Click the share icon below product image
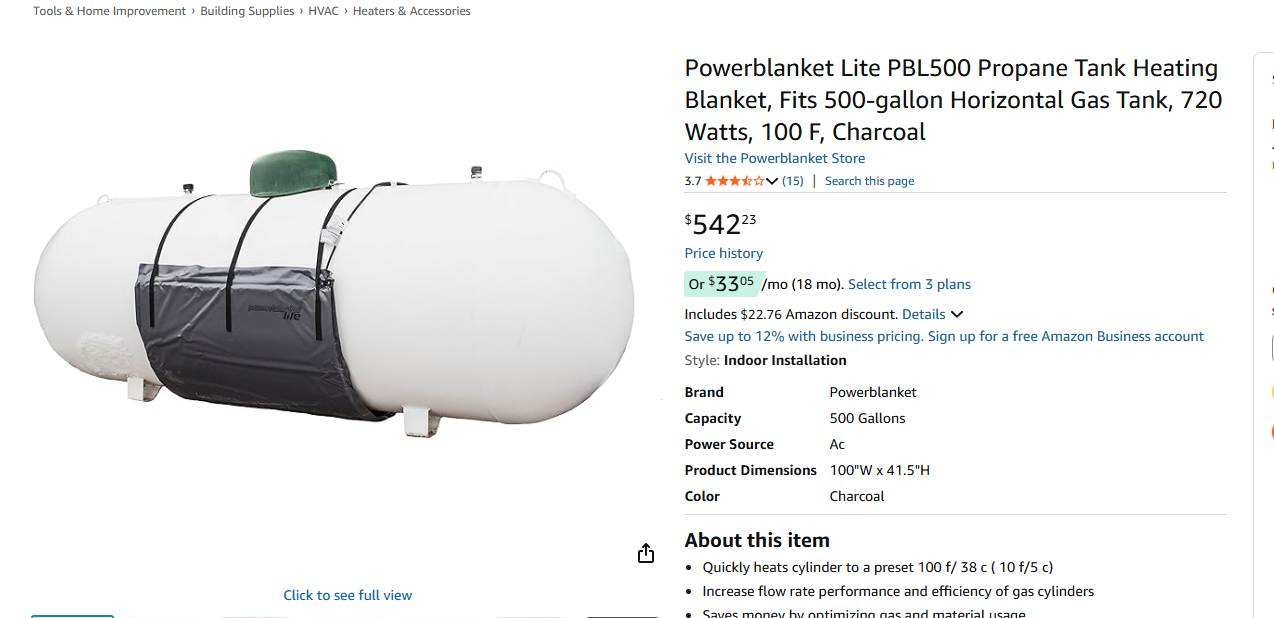Screen dimensions: 1274x618 tap(646, 553)
